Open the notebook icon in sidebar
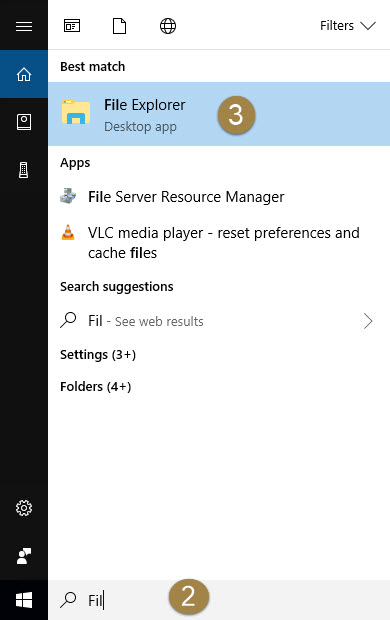The width and height of the screenshot is (390, 620). [x=24, y=122]
